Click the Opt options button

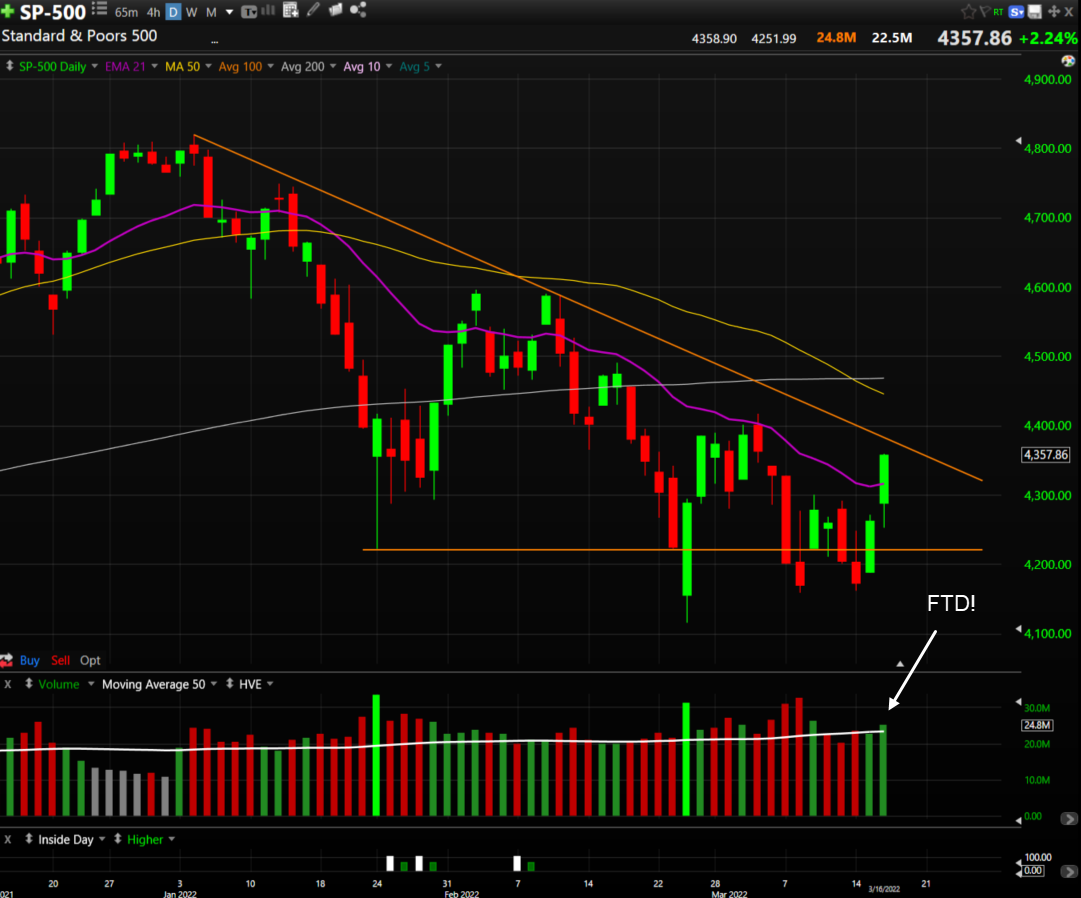coord(90,660)
